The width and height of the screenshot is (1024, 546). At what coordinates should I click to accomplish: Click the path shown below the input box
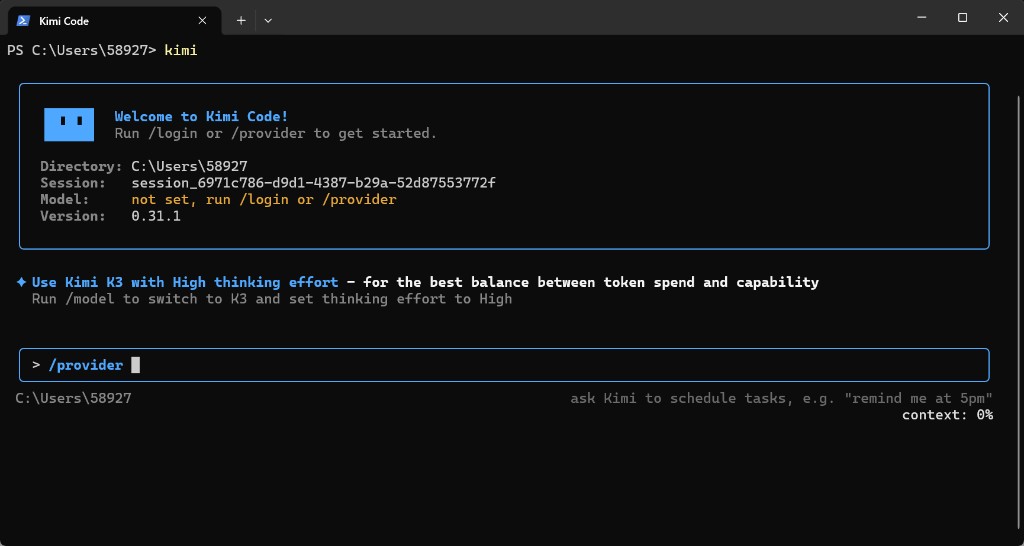pyautogui.click(x=74, y=398)
